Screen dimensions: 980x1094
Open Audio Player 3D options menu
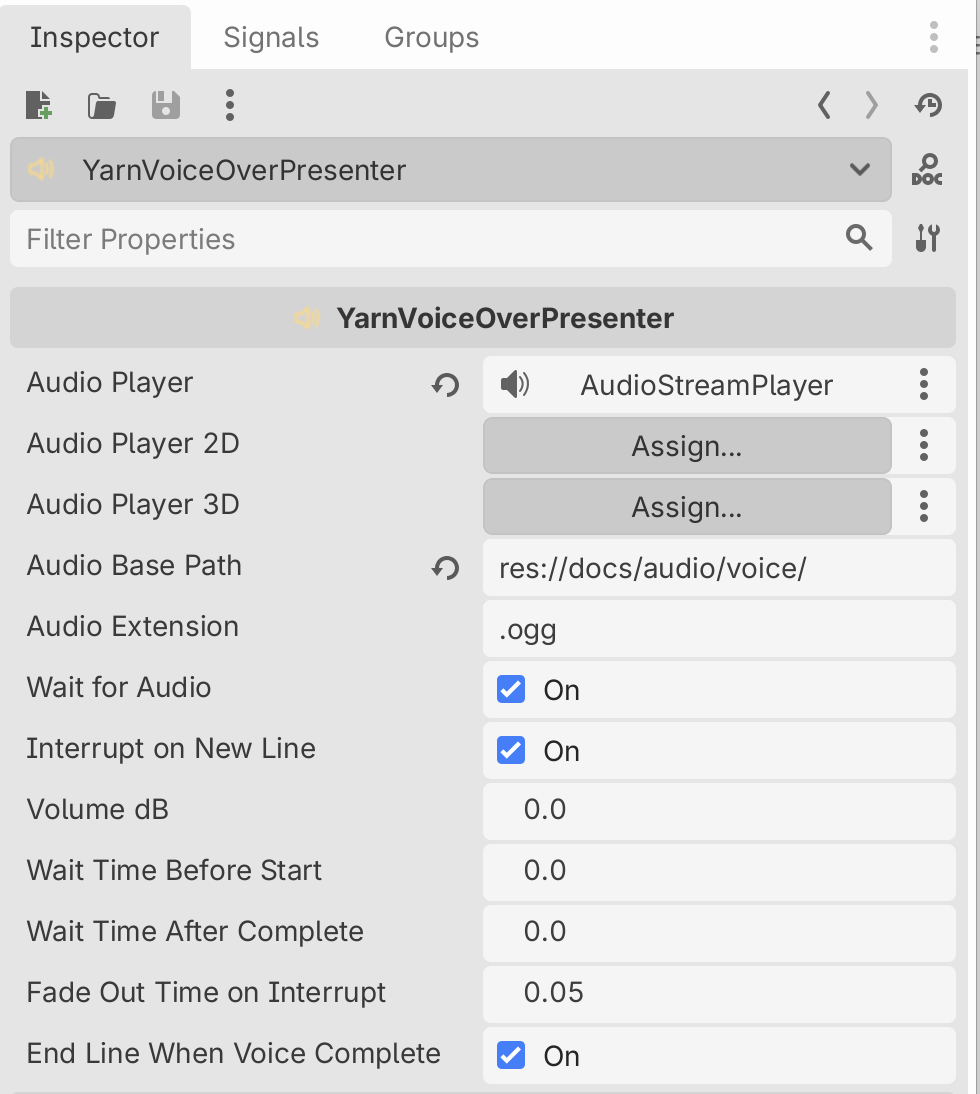point(924,506)
